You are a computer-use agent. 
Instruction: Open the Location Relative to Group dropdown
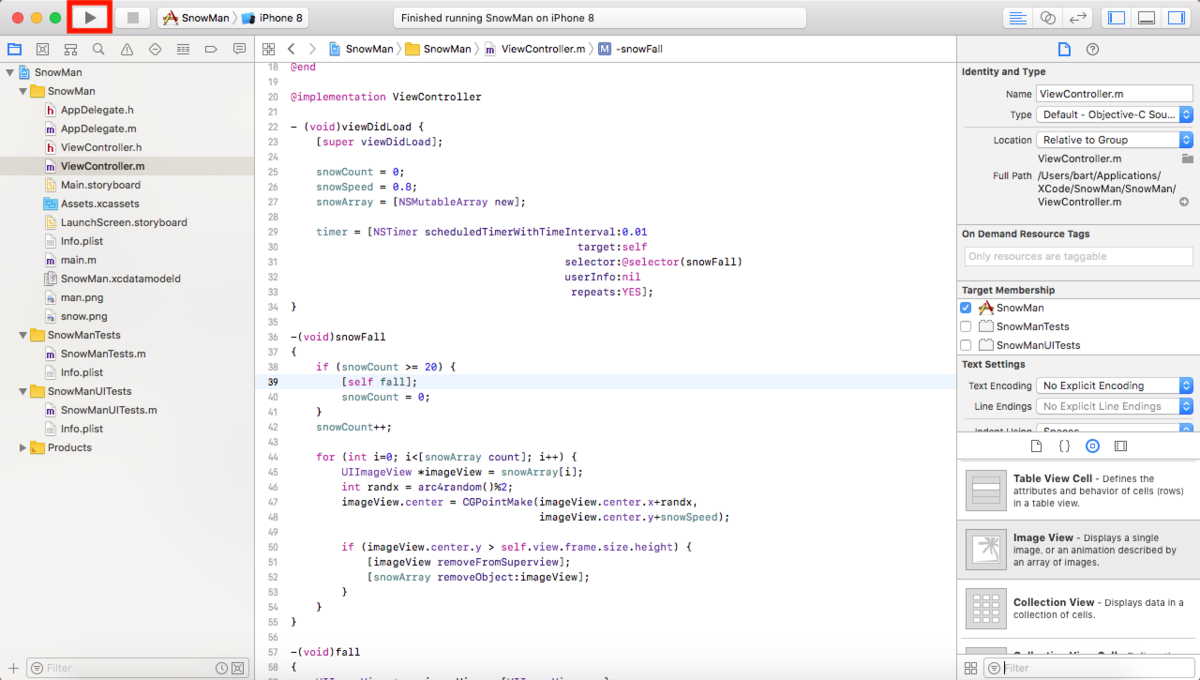[x=1115, y=140]
